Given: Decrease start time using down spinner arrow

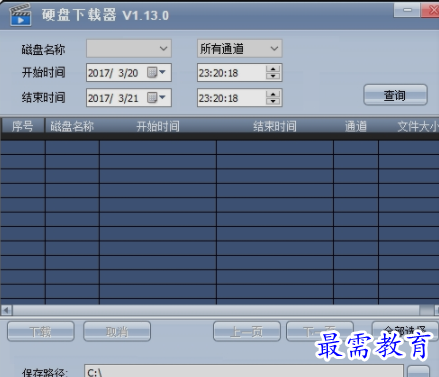Looking at the screenshot, I should (x=273, y=76).
